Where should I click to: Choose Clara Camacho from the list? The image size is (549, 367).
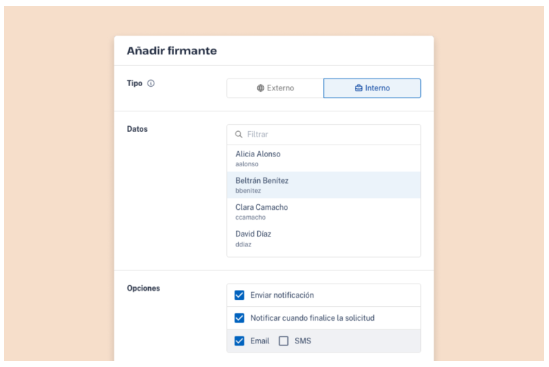[x=324, y=212]
